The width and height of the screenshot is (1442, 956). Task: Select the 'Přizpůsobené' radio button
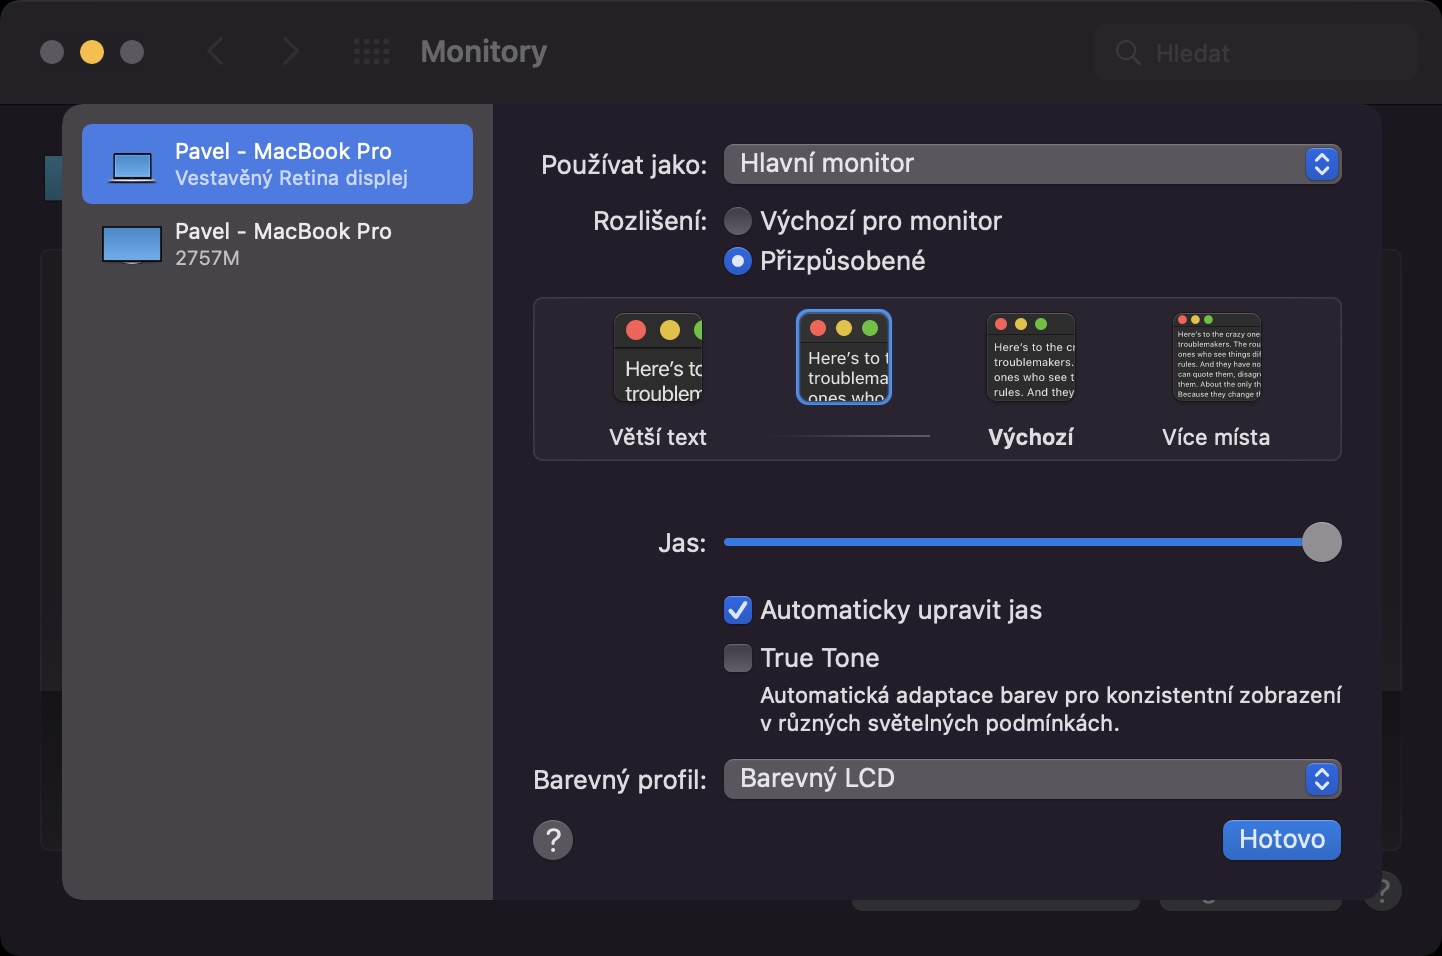[738, 262]
